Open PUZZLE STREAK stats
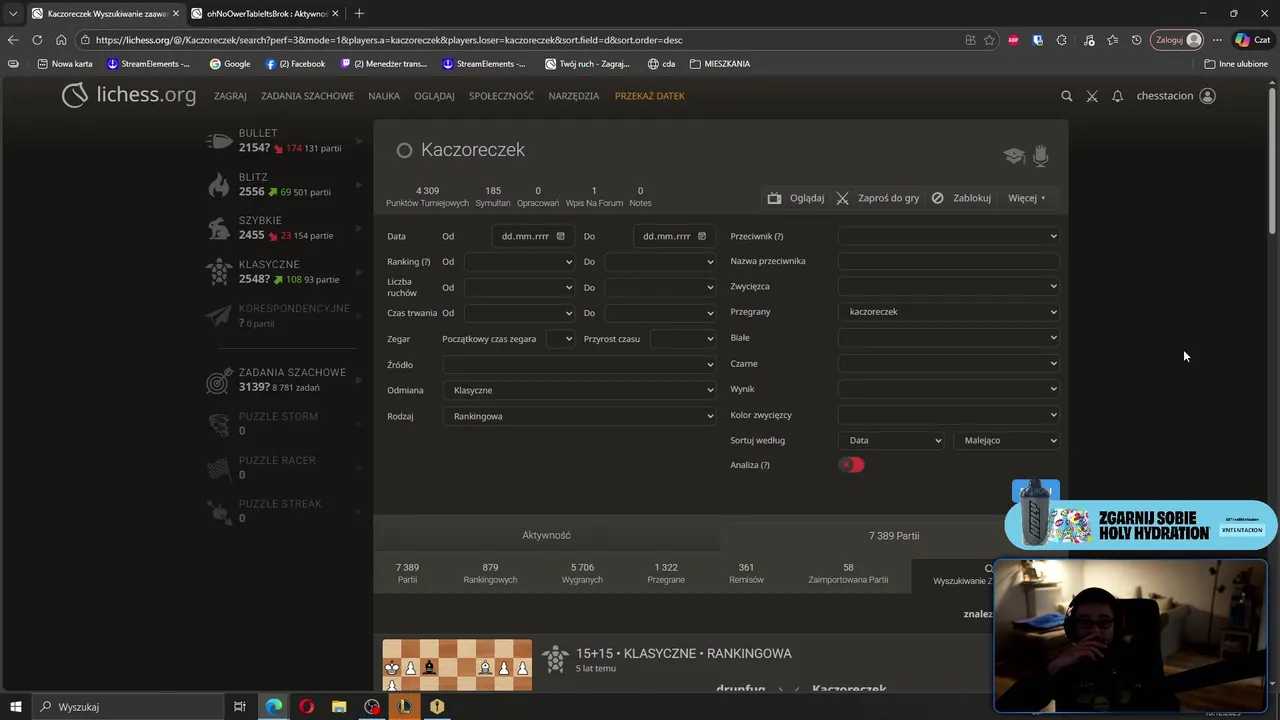The width and height of the screenshot is (1280, 720). pos(285,511)
